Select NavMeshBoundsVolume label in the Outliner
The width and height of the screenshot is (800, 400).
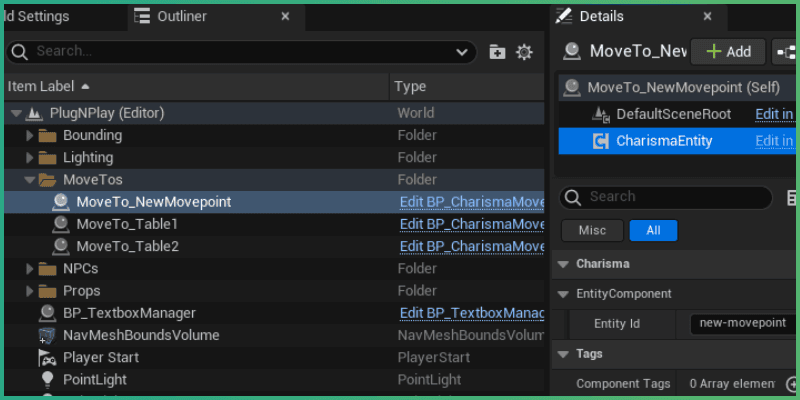pos(141,336)
